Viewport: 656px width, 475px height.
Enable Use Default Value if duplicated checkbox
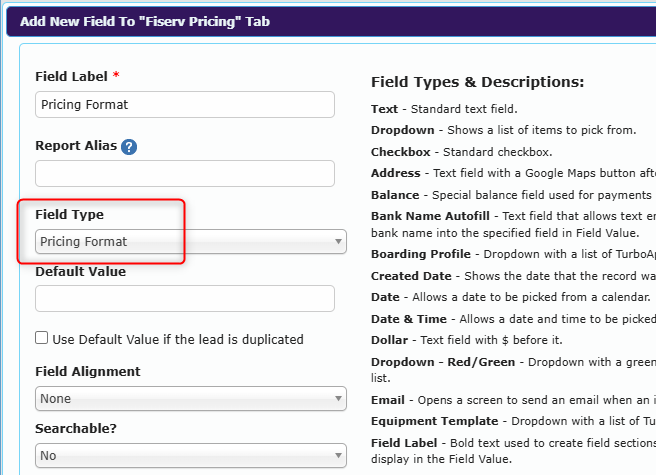tap(42, 338)
